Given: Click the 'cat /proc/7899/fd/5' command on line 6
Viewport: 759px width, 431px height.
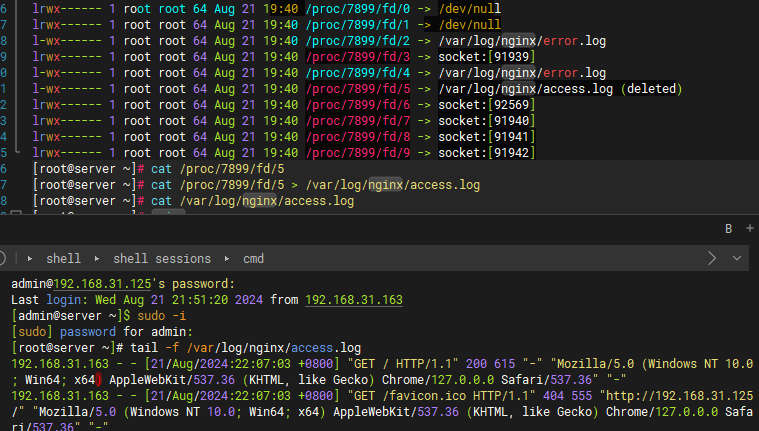Looking at the screenshot, I should 218,169.
